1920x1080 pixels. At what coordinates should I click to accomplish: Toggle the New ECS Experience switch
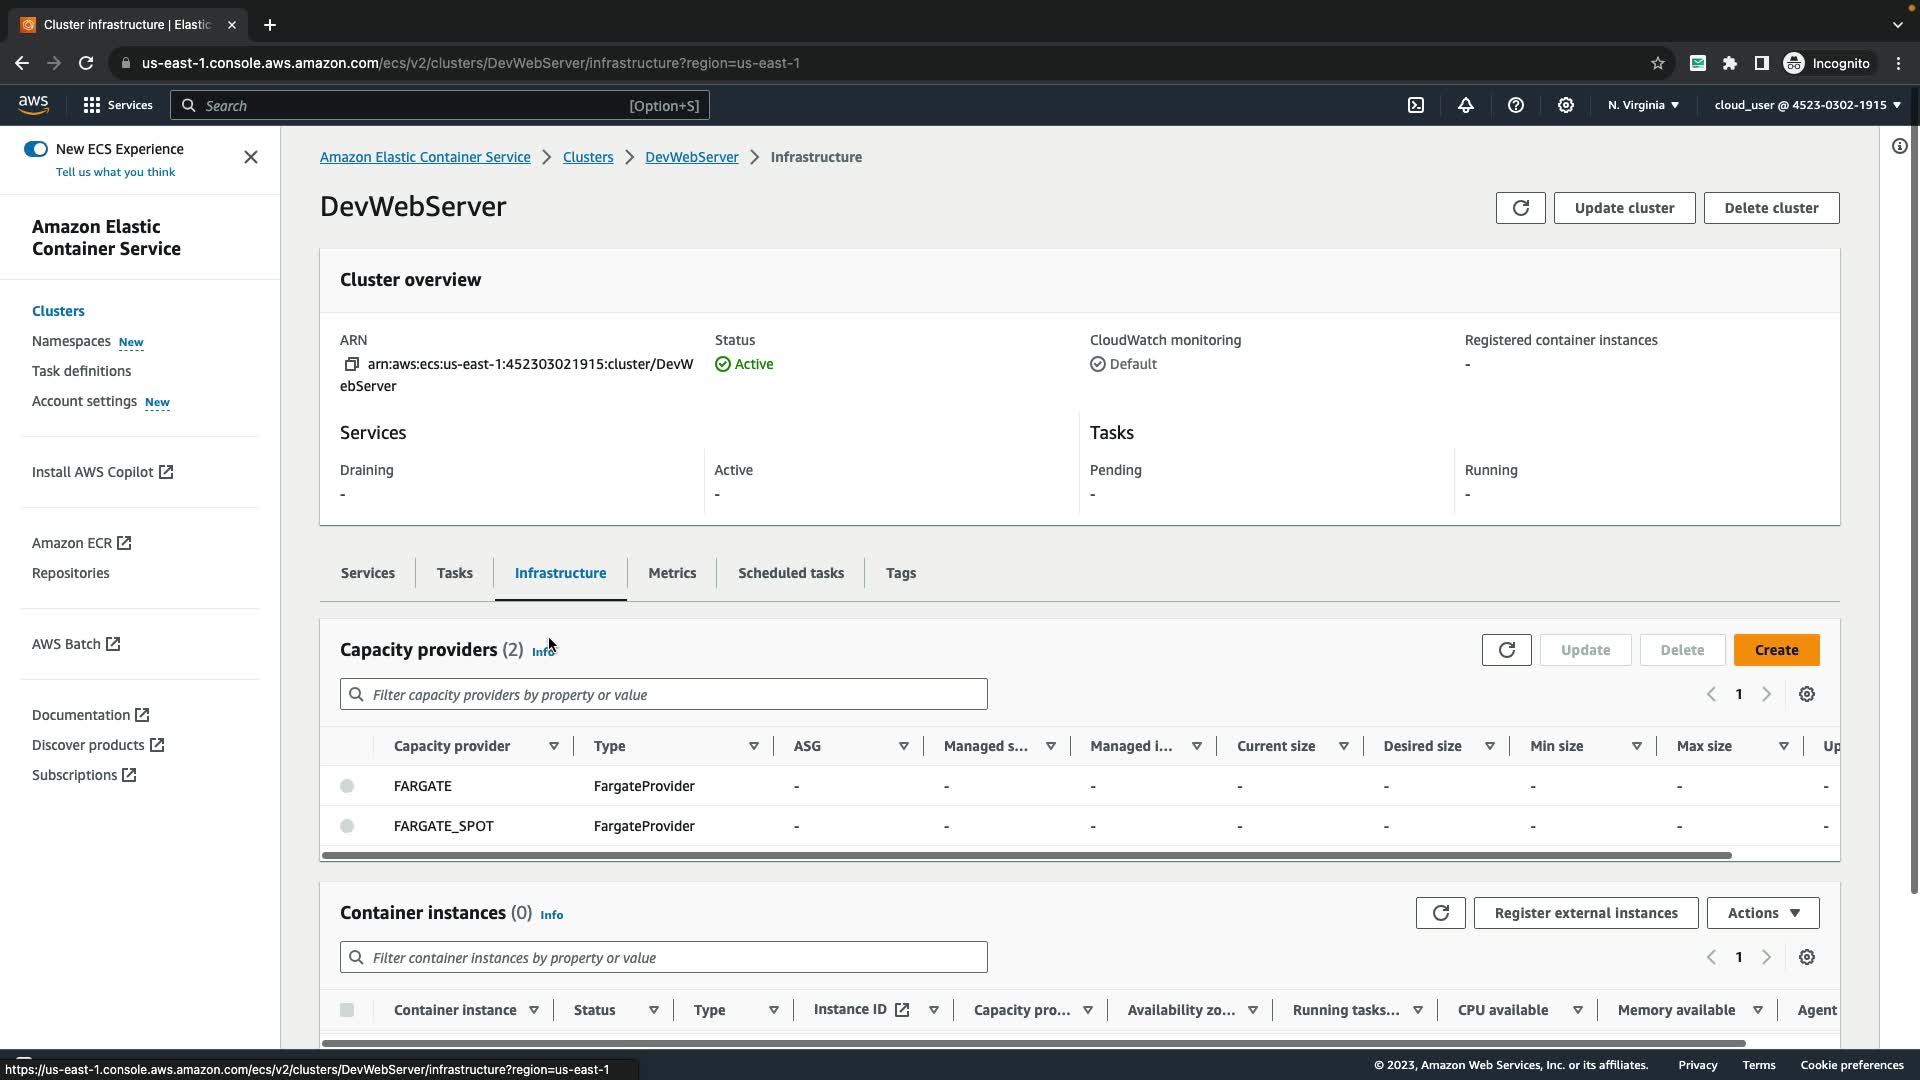(x=36, y=149)
